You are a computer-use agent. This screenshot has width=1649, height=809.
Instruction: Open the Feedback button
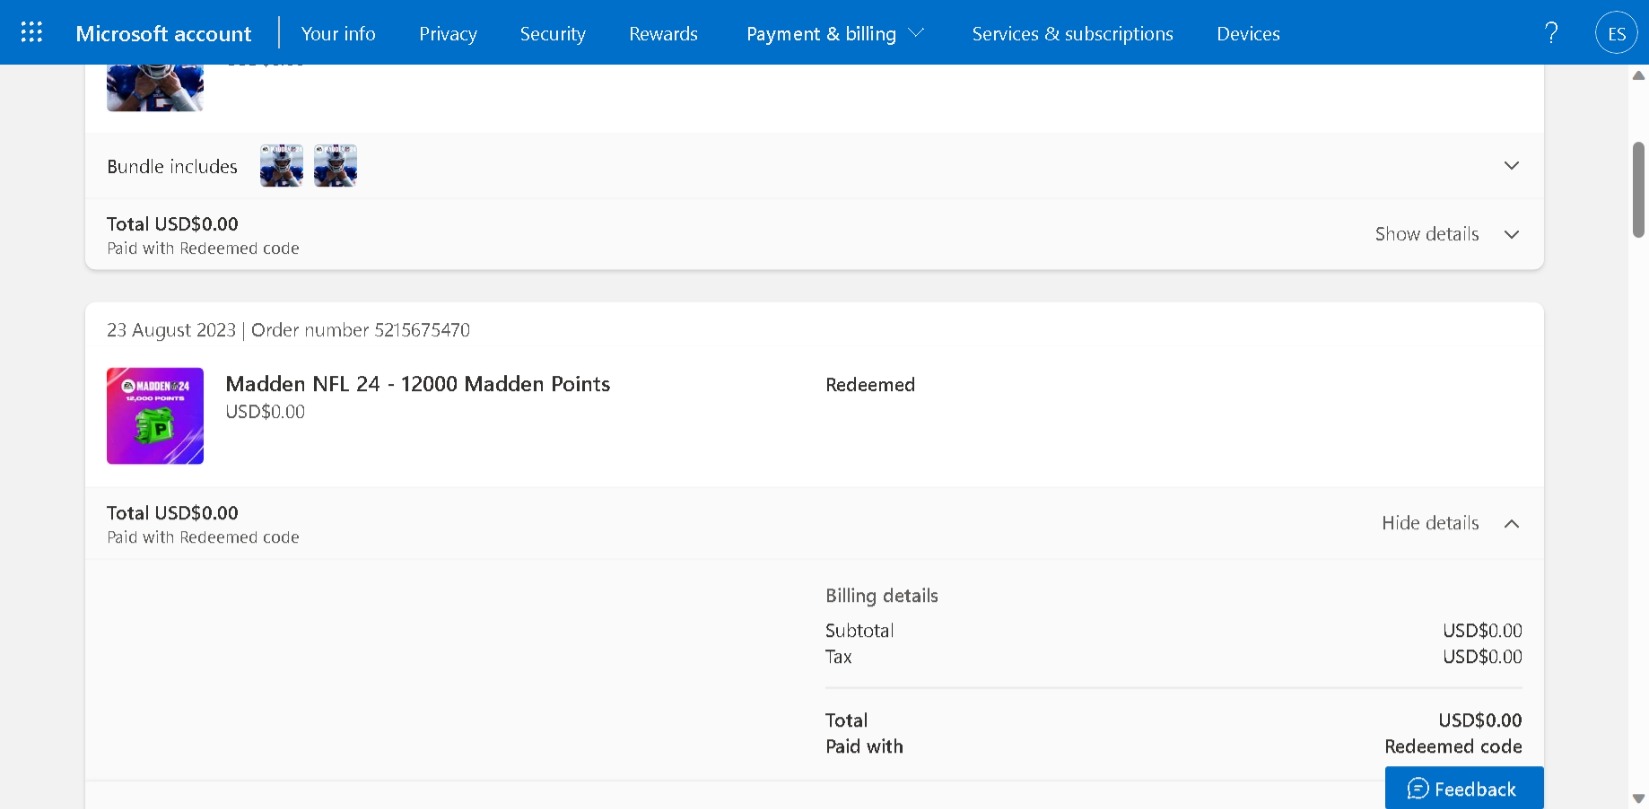(x=1464, y=788)
